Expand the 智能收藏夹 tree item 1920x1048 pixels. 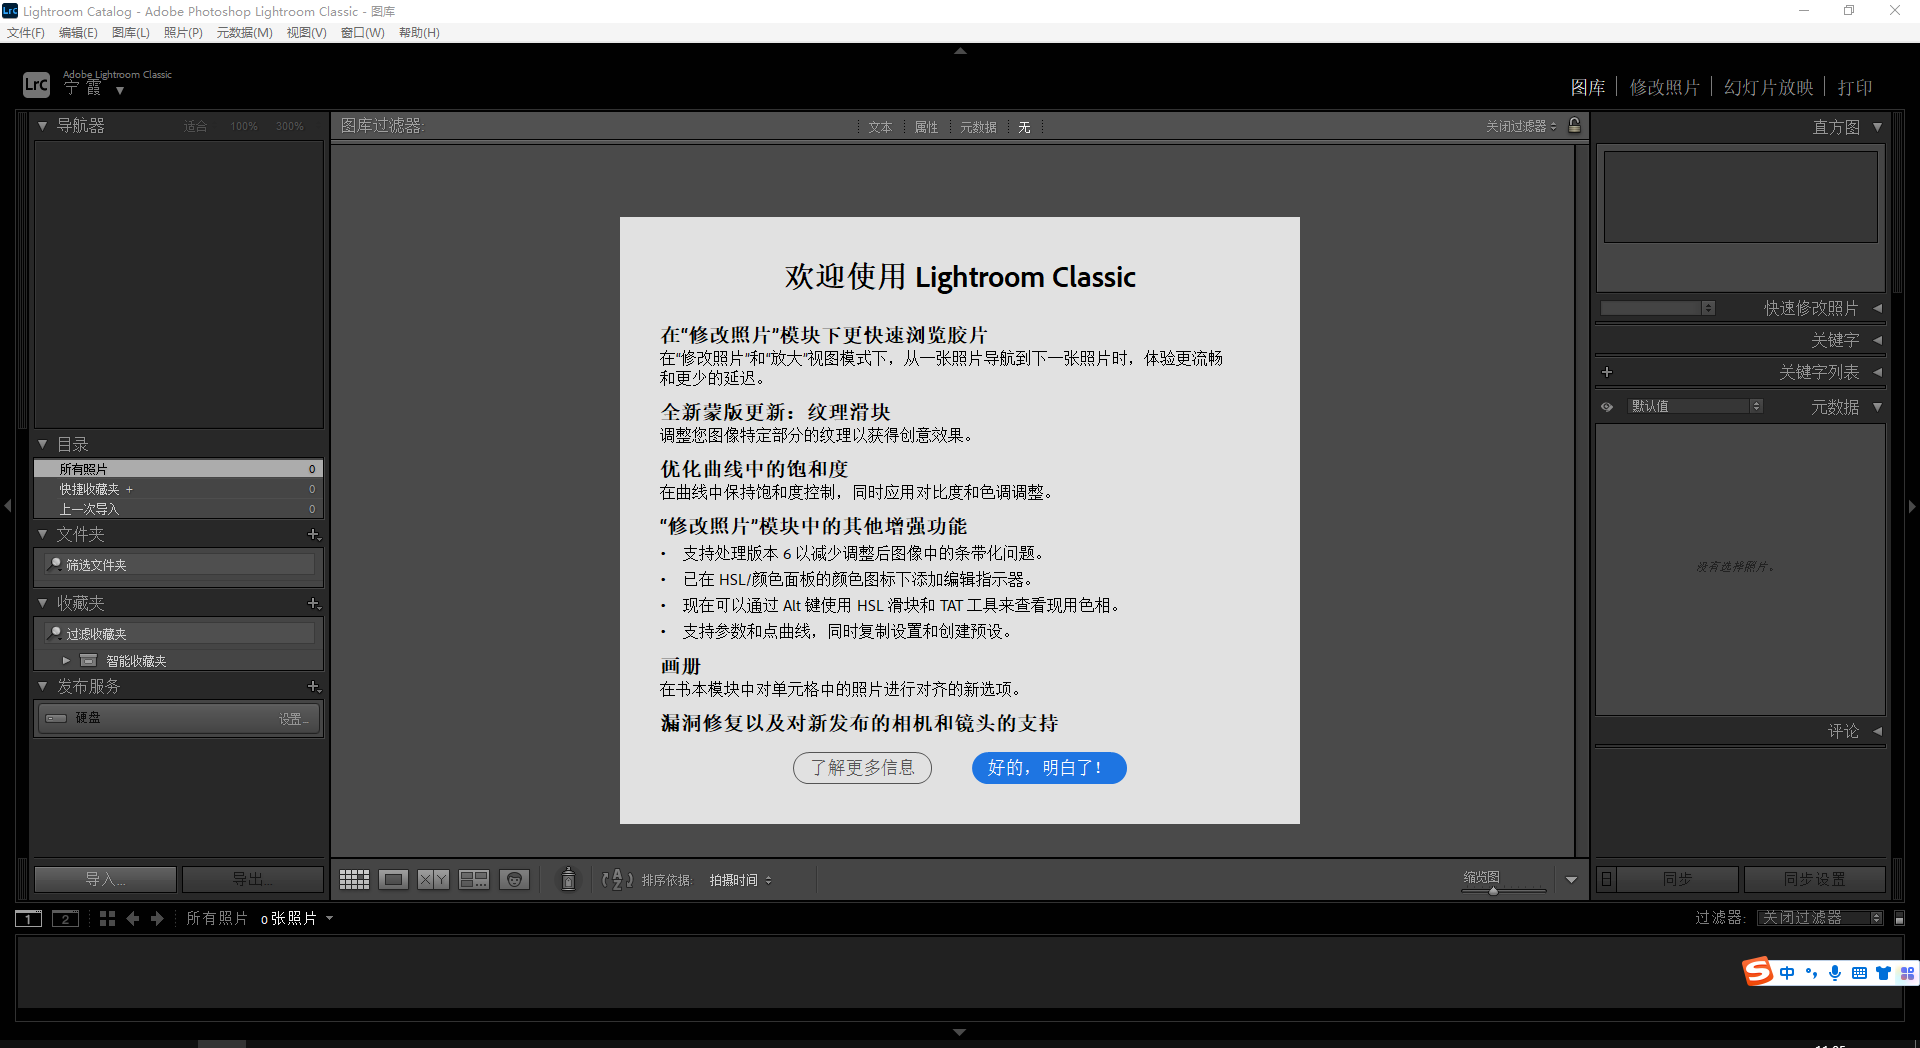pyautogui.click(x=66, y=661)
